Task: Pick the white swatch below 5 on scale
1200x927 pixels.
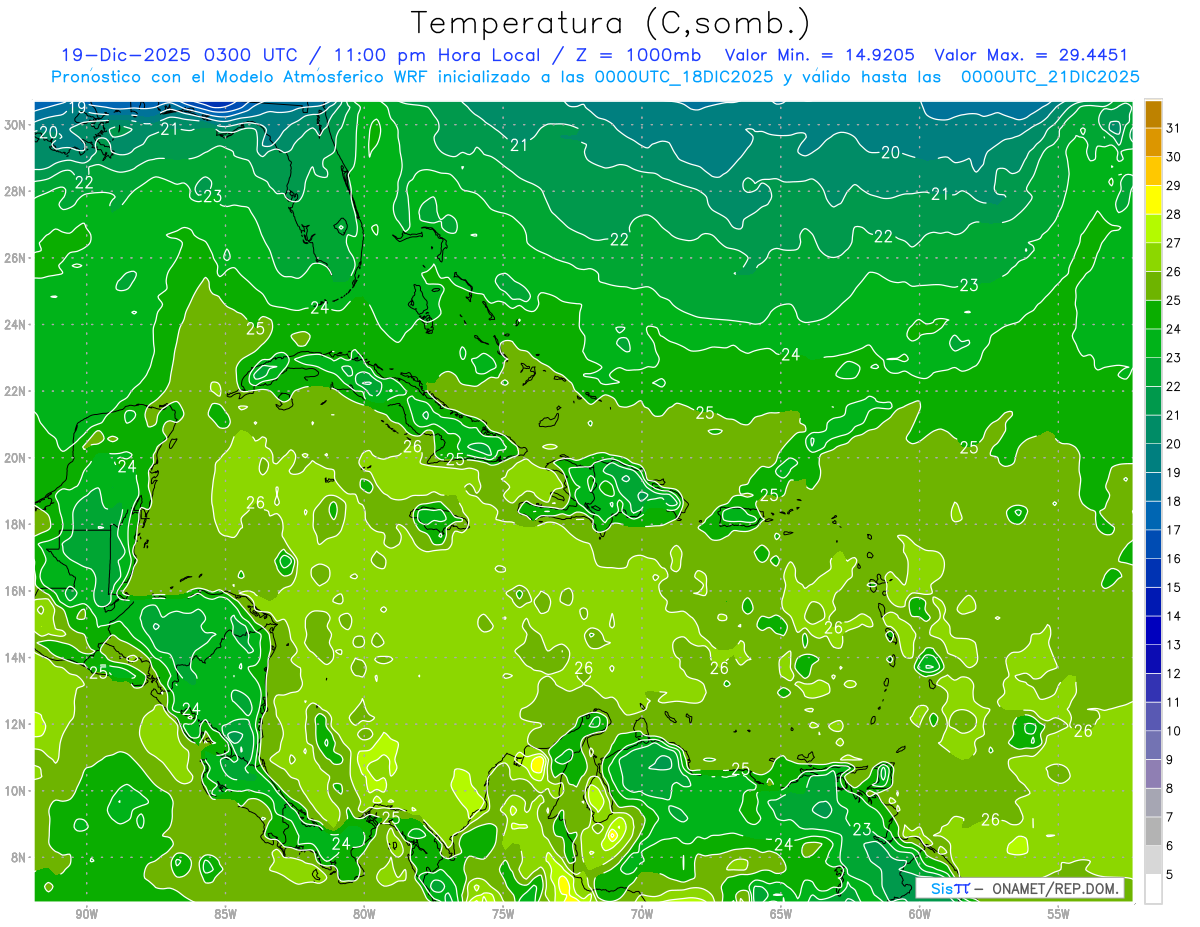Action: (x=1153, y=889)
